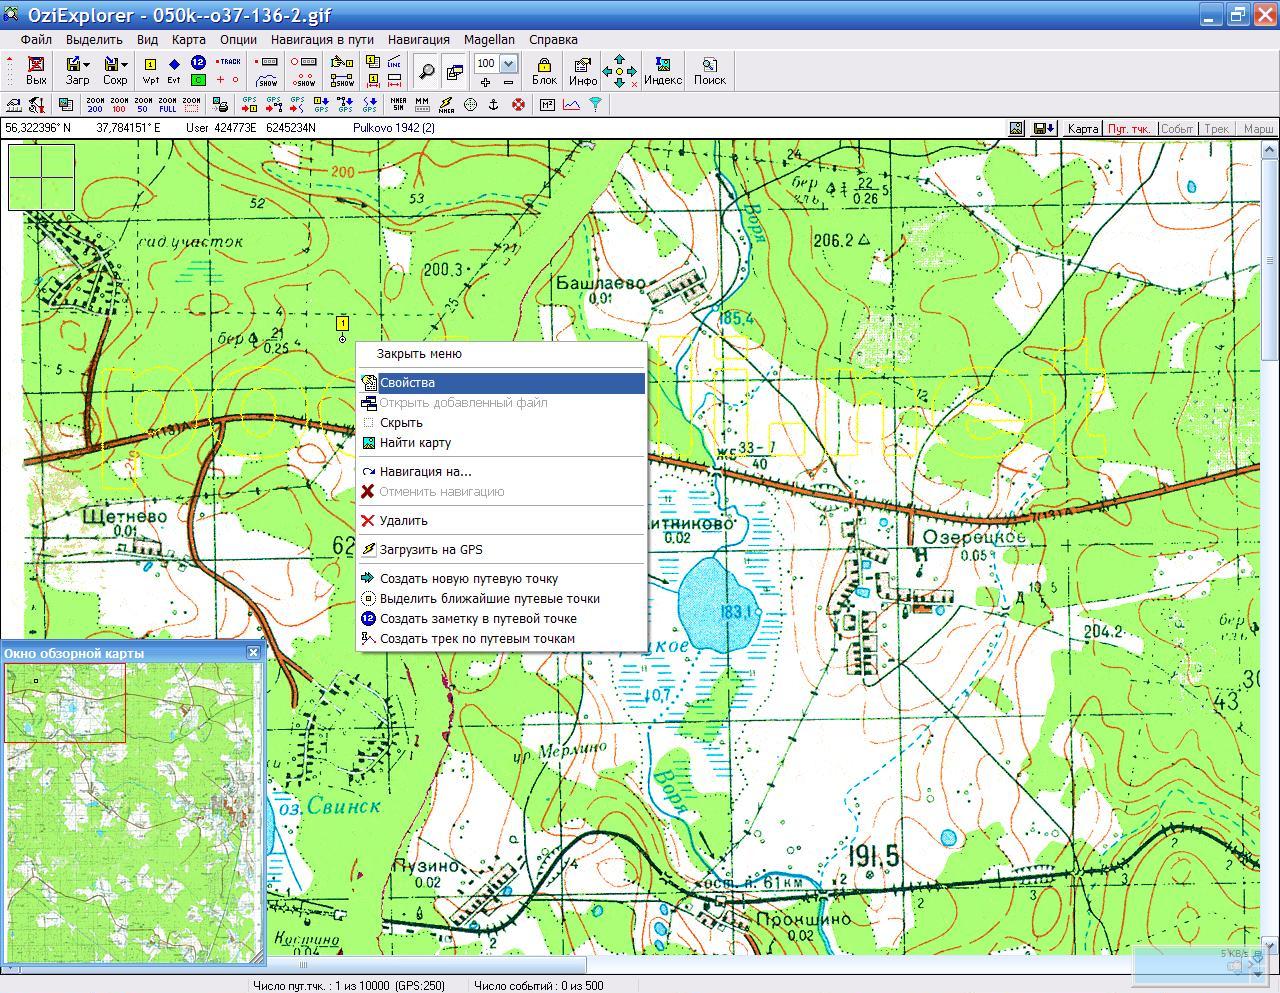Switch to the Событ tab
Screen dimensions: 1280x993
click(1177, 129)
